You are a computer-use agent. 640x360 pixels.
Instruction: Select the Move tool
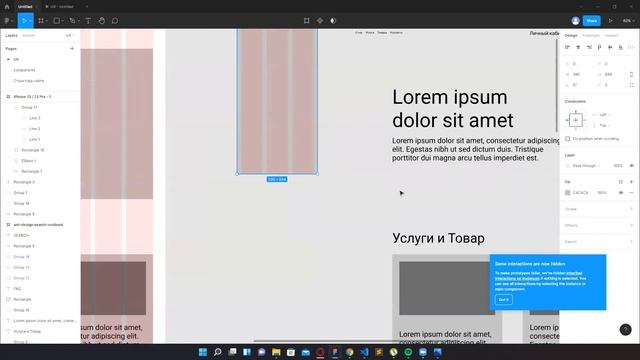[23, 20]
